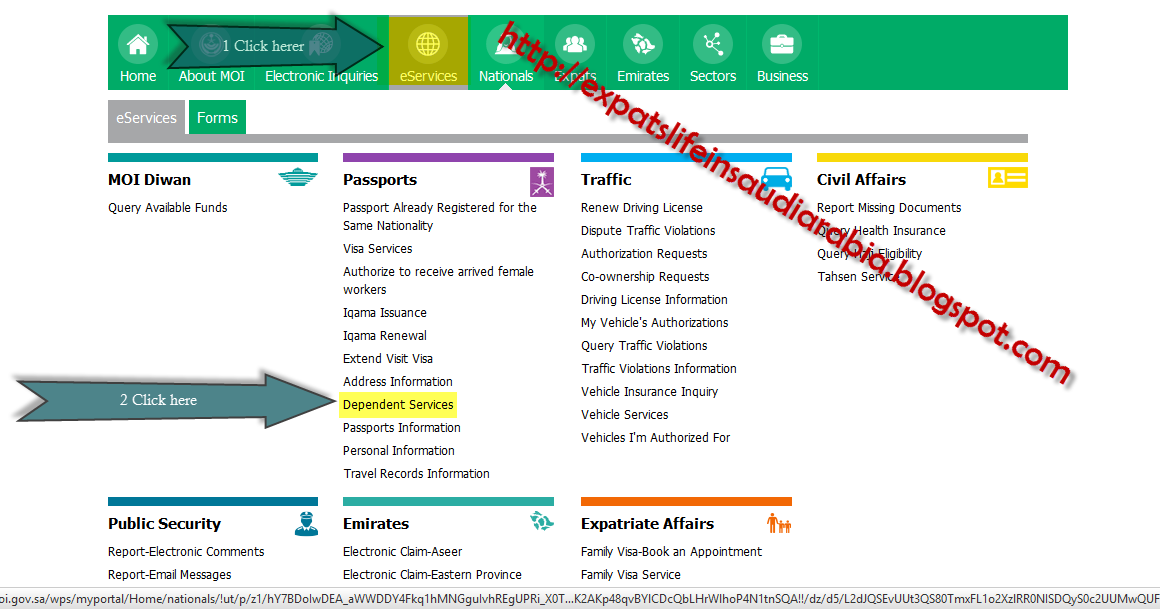Open Electronic Claim-Eastern Province link
The width and height of the screenshot is (1160, 609).
[432, 575]
